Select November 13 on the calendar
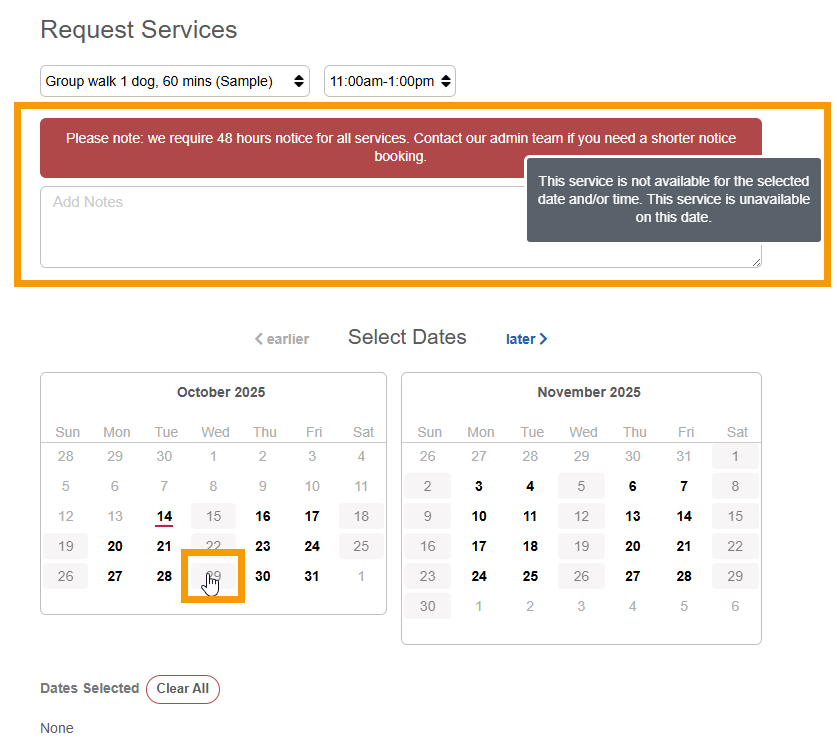The height and width of the screenshot is (746, 837). (x=634, y=516)
